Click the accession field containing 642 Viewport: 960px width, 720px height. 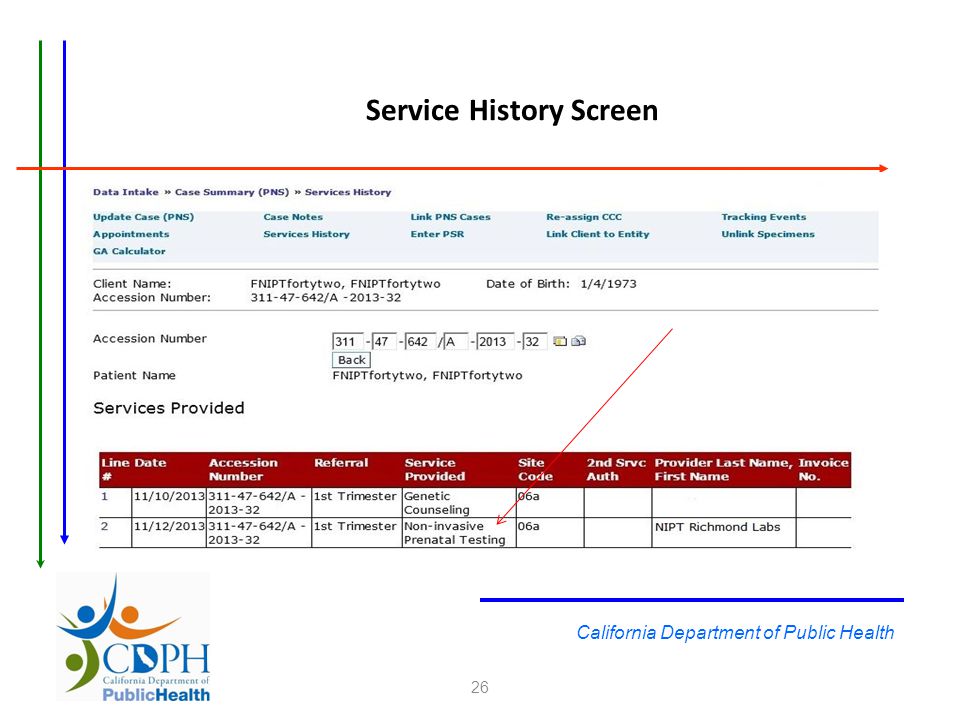click(421, 342)
